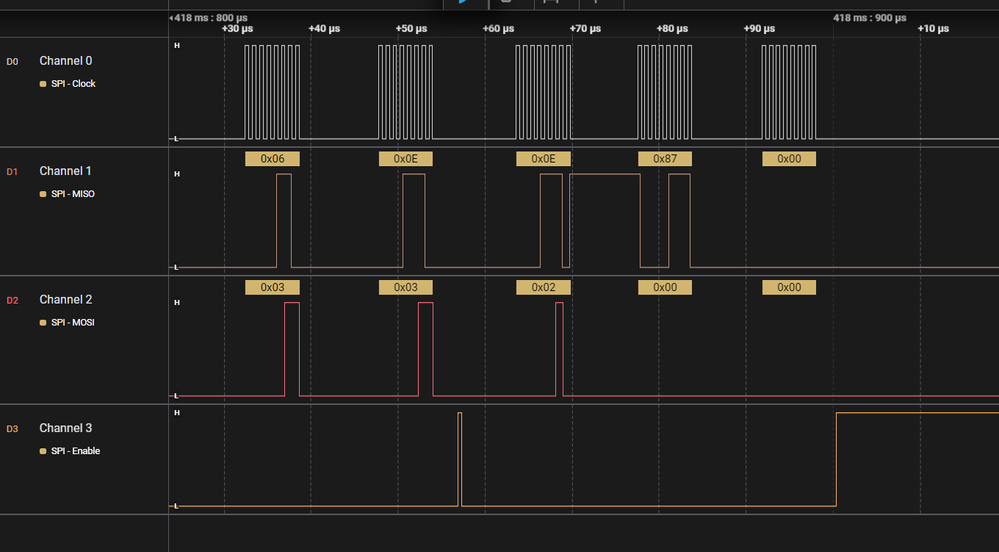This screenshot has height=552, width=999.
Task: Click the MISO high pulse under 0x06
Action: click(284, 221)
